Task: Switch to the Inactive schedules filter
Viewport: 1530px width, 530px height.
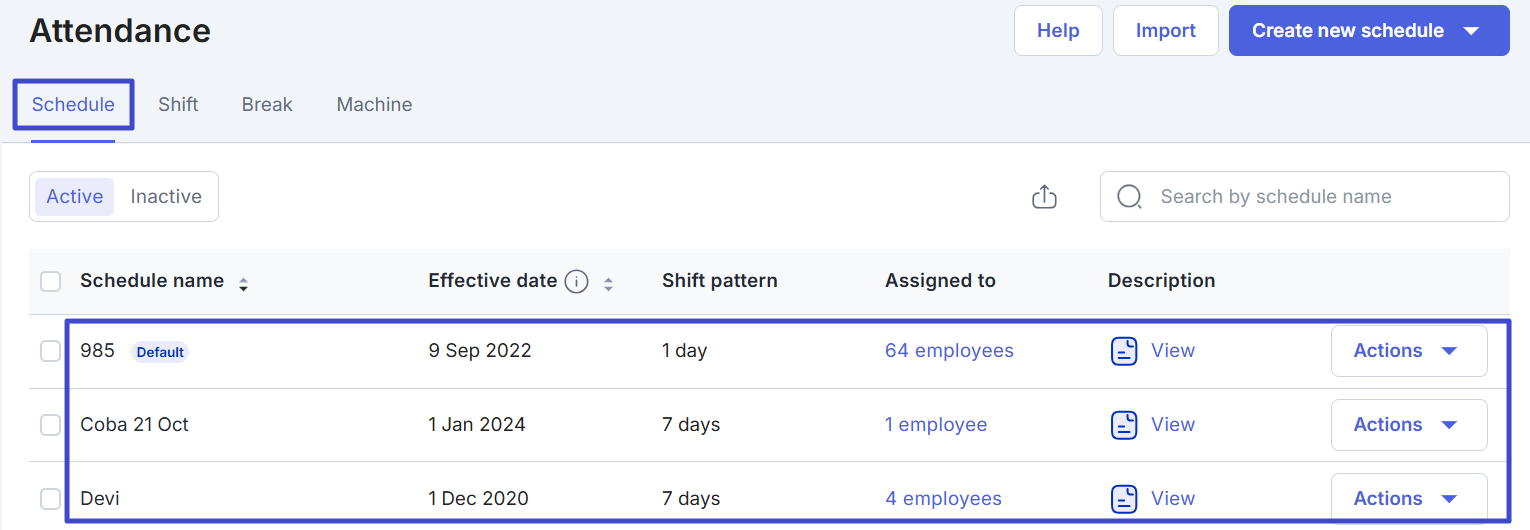Action: 166,197
